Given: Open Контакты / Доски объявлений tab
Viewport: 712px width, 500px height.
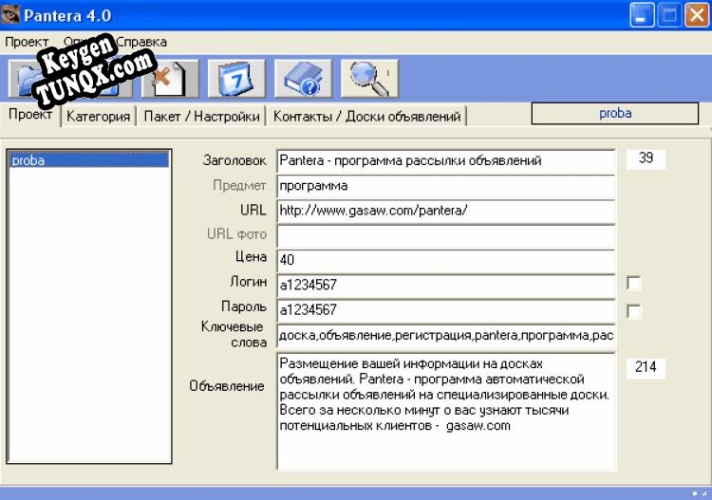Looking at the screenshot, I should 367,116.
